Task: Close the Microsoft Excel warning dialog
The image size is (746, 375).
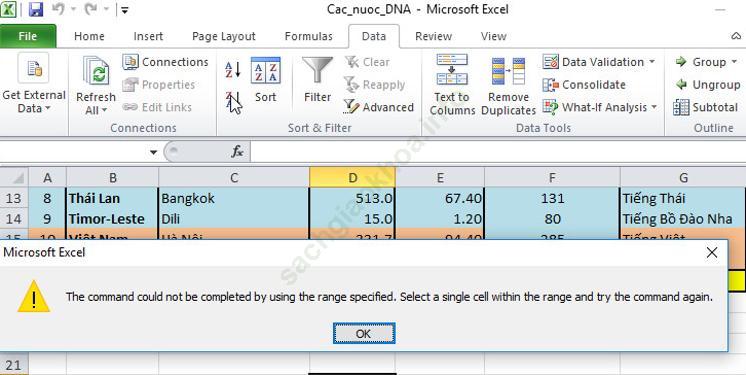Action: tap(712, 253)
